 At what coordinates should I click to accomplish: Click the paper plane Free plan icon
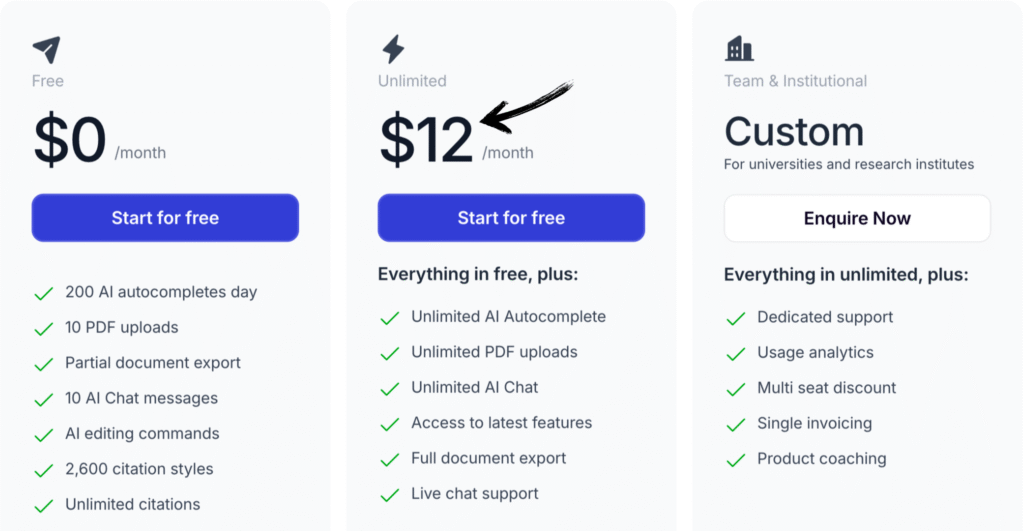click(46, 49)
